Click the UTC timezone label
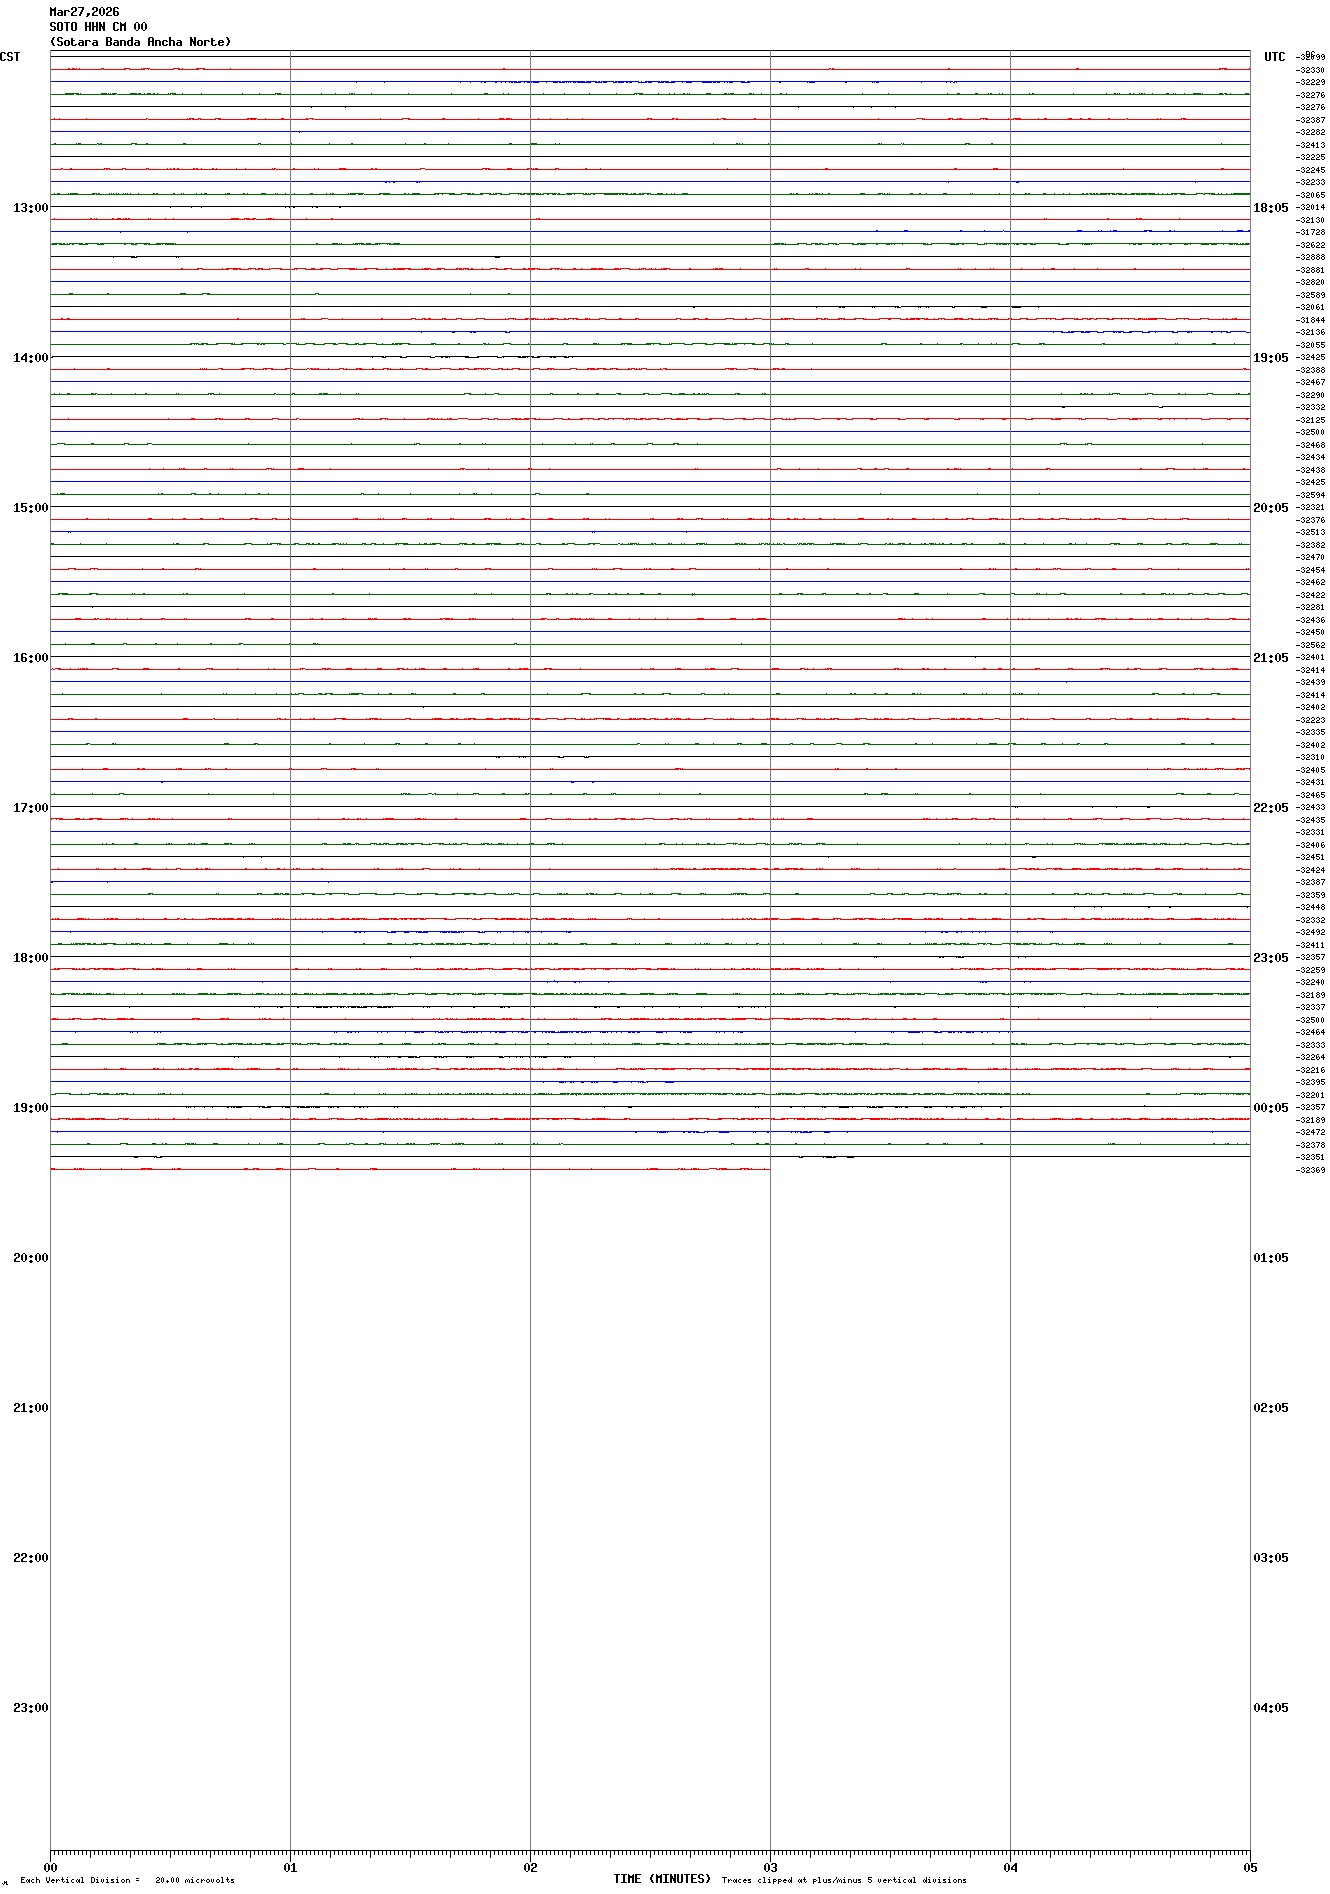Viewport: 1330px width, 1894px height. point(1274,57)
